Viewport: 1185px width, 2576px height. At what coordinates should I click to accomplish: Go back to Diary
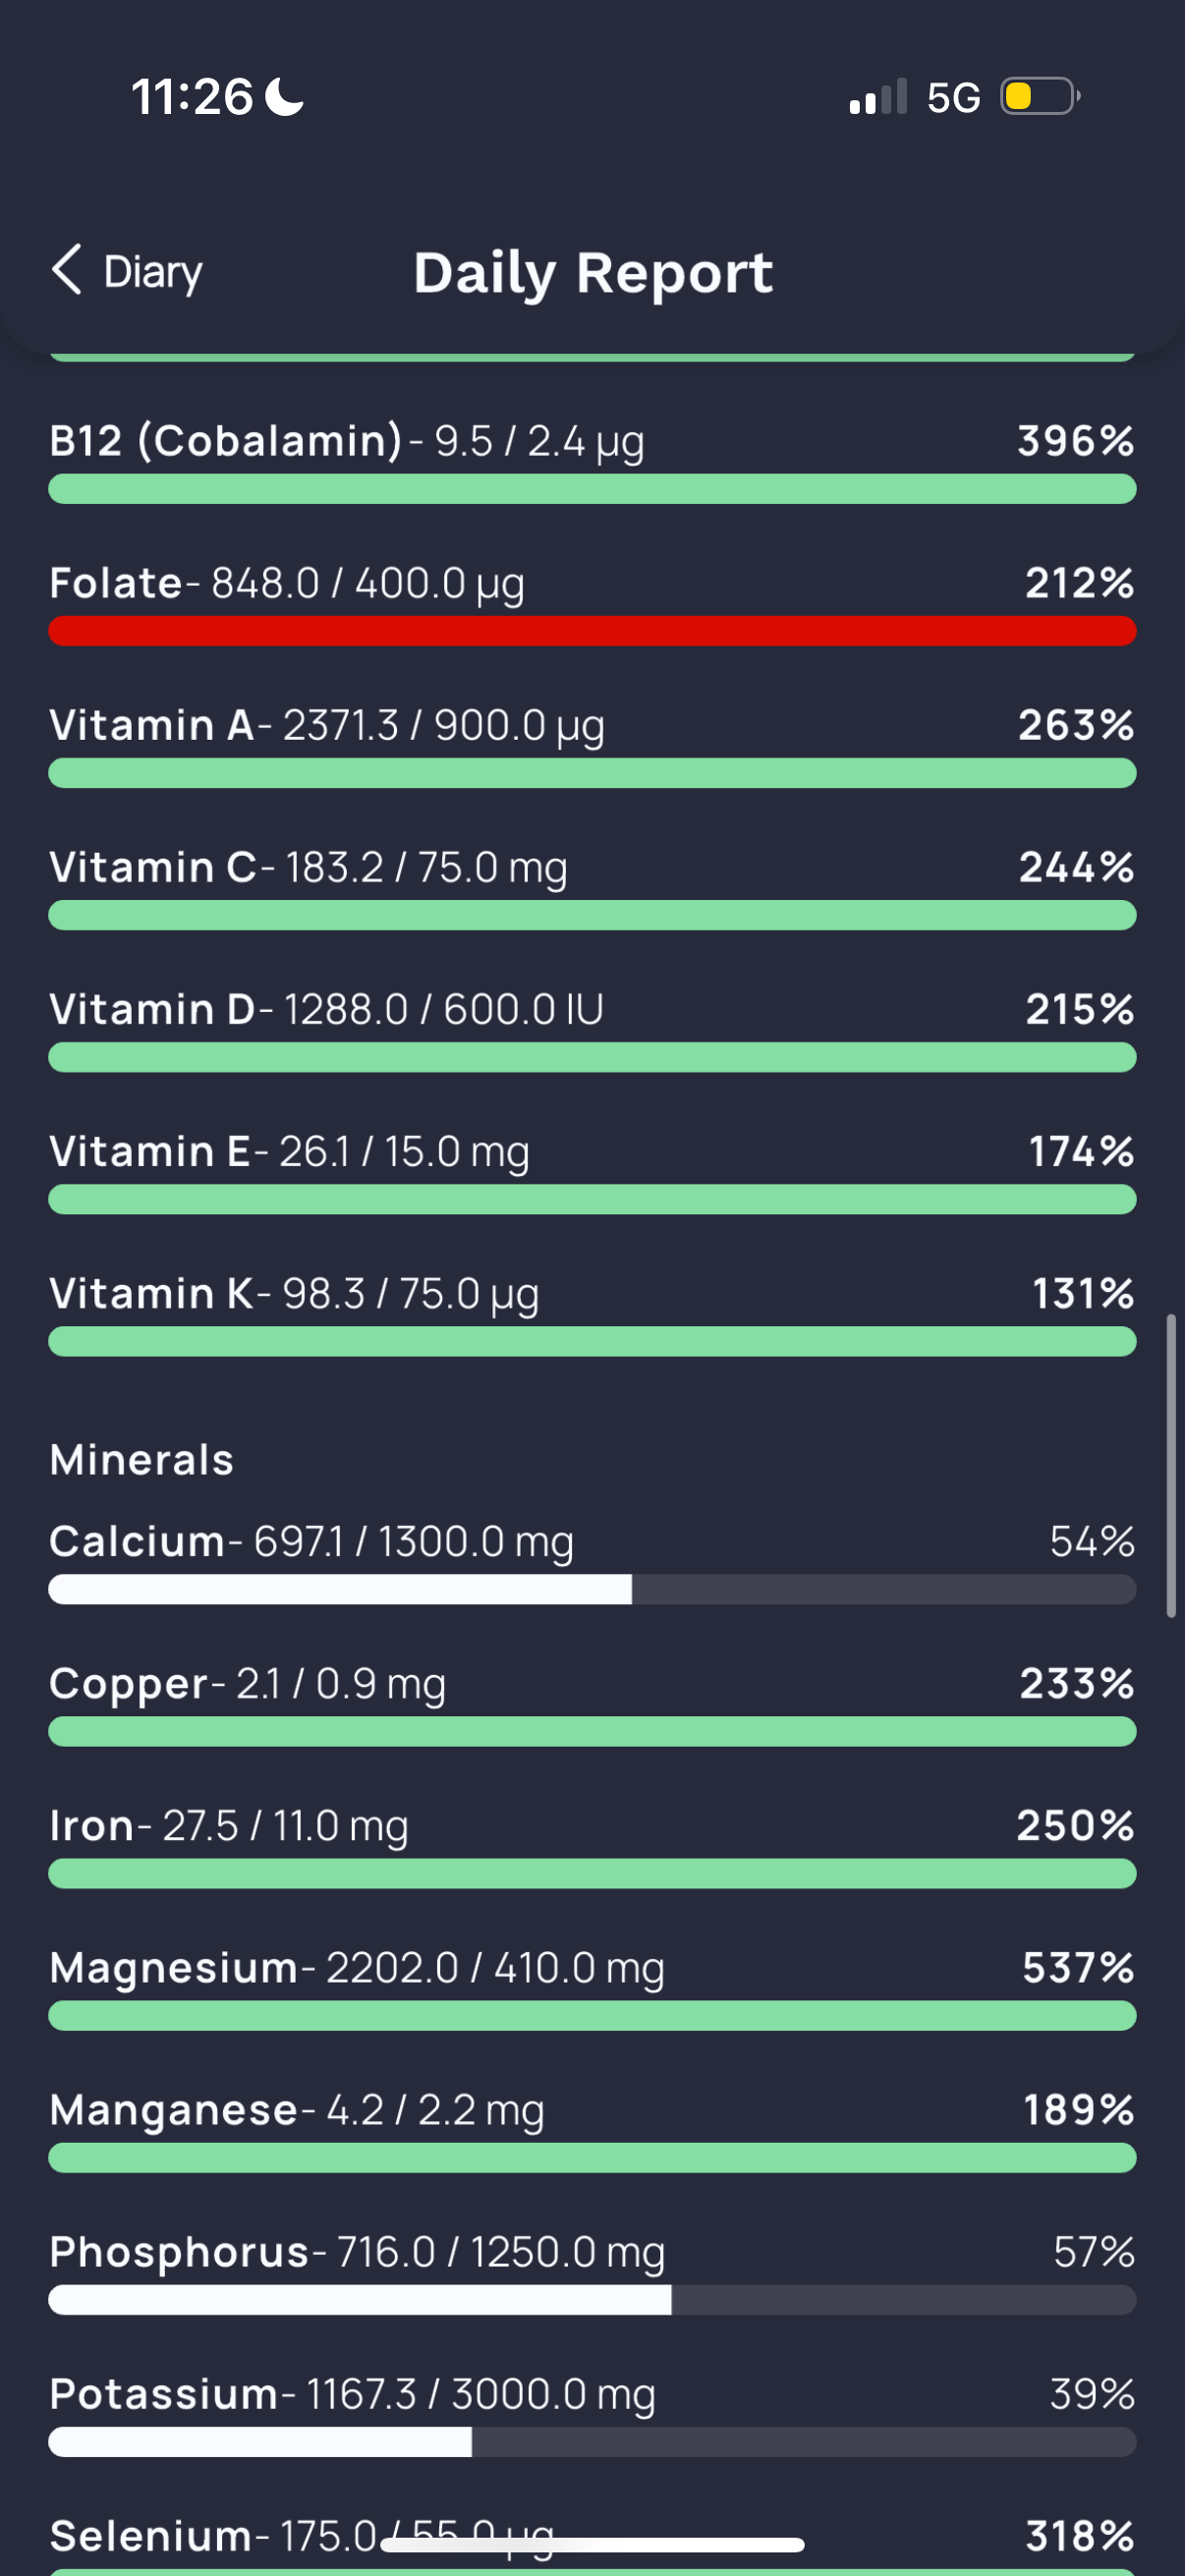coord(126,271)
